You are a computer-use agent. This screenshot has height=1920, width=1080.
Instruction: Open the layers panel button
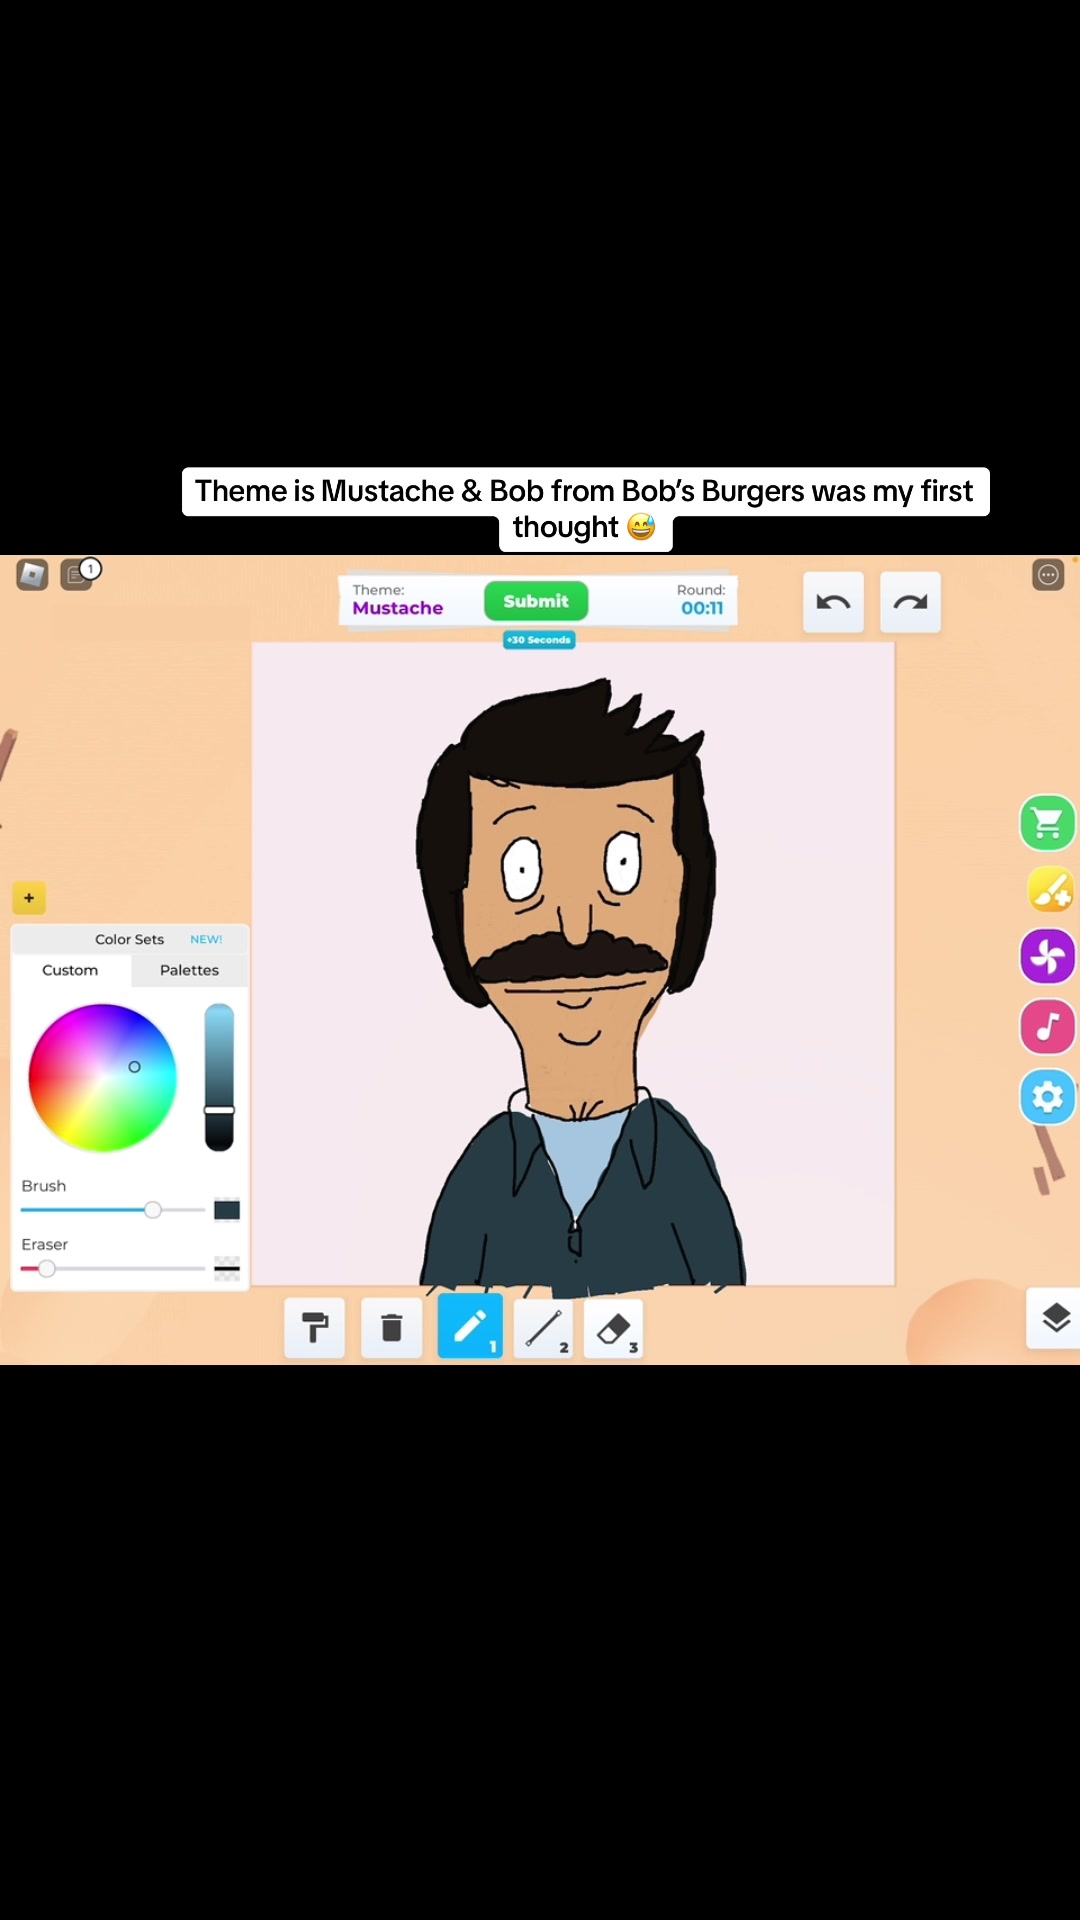coord(1055,1318)
